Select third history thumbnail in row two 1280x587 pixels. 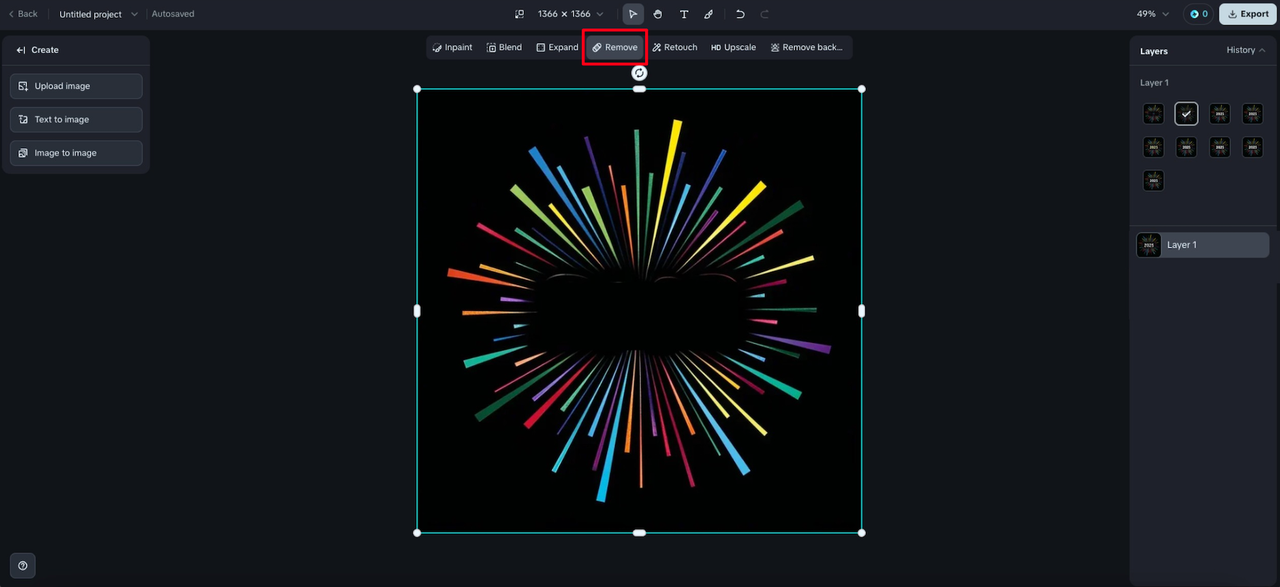pos(1219,147)
